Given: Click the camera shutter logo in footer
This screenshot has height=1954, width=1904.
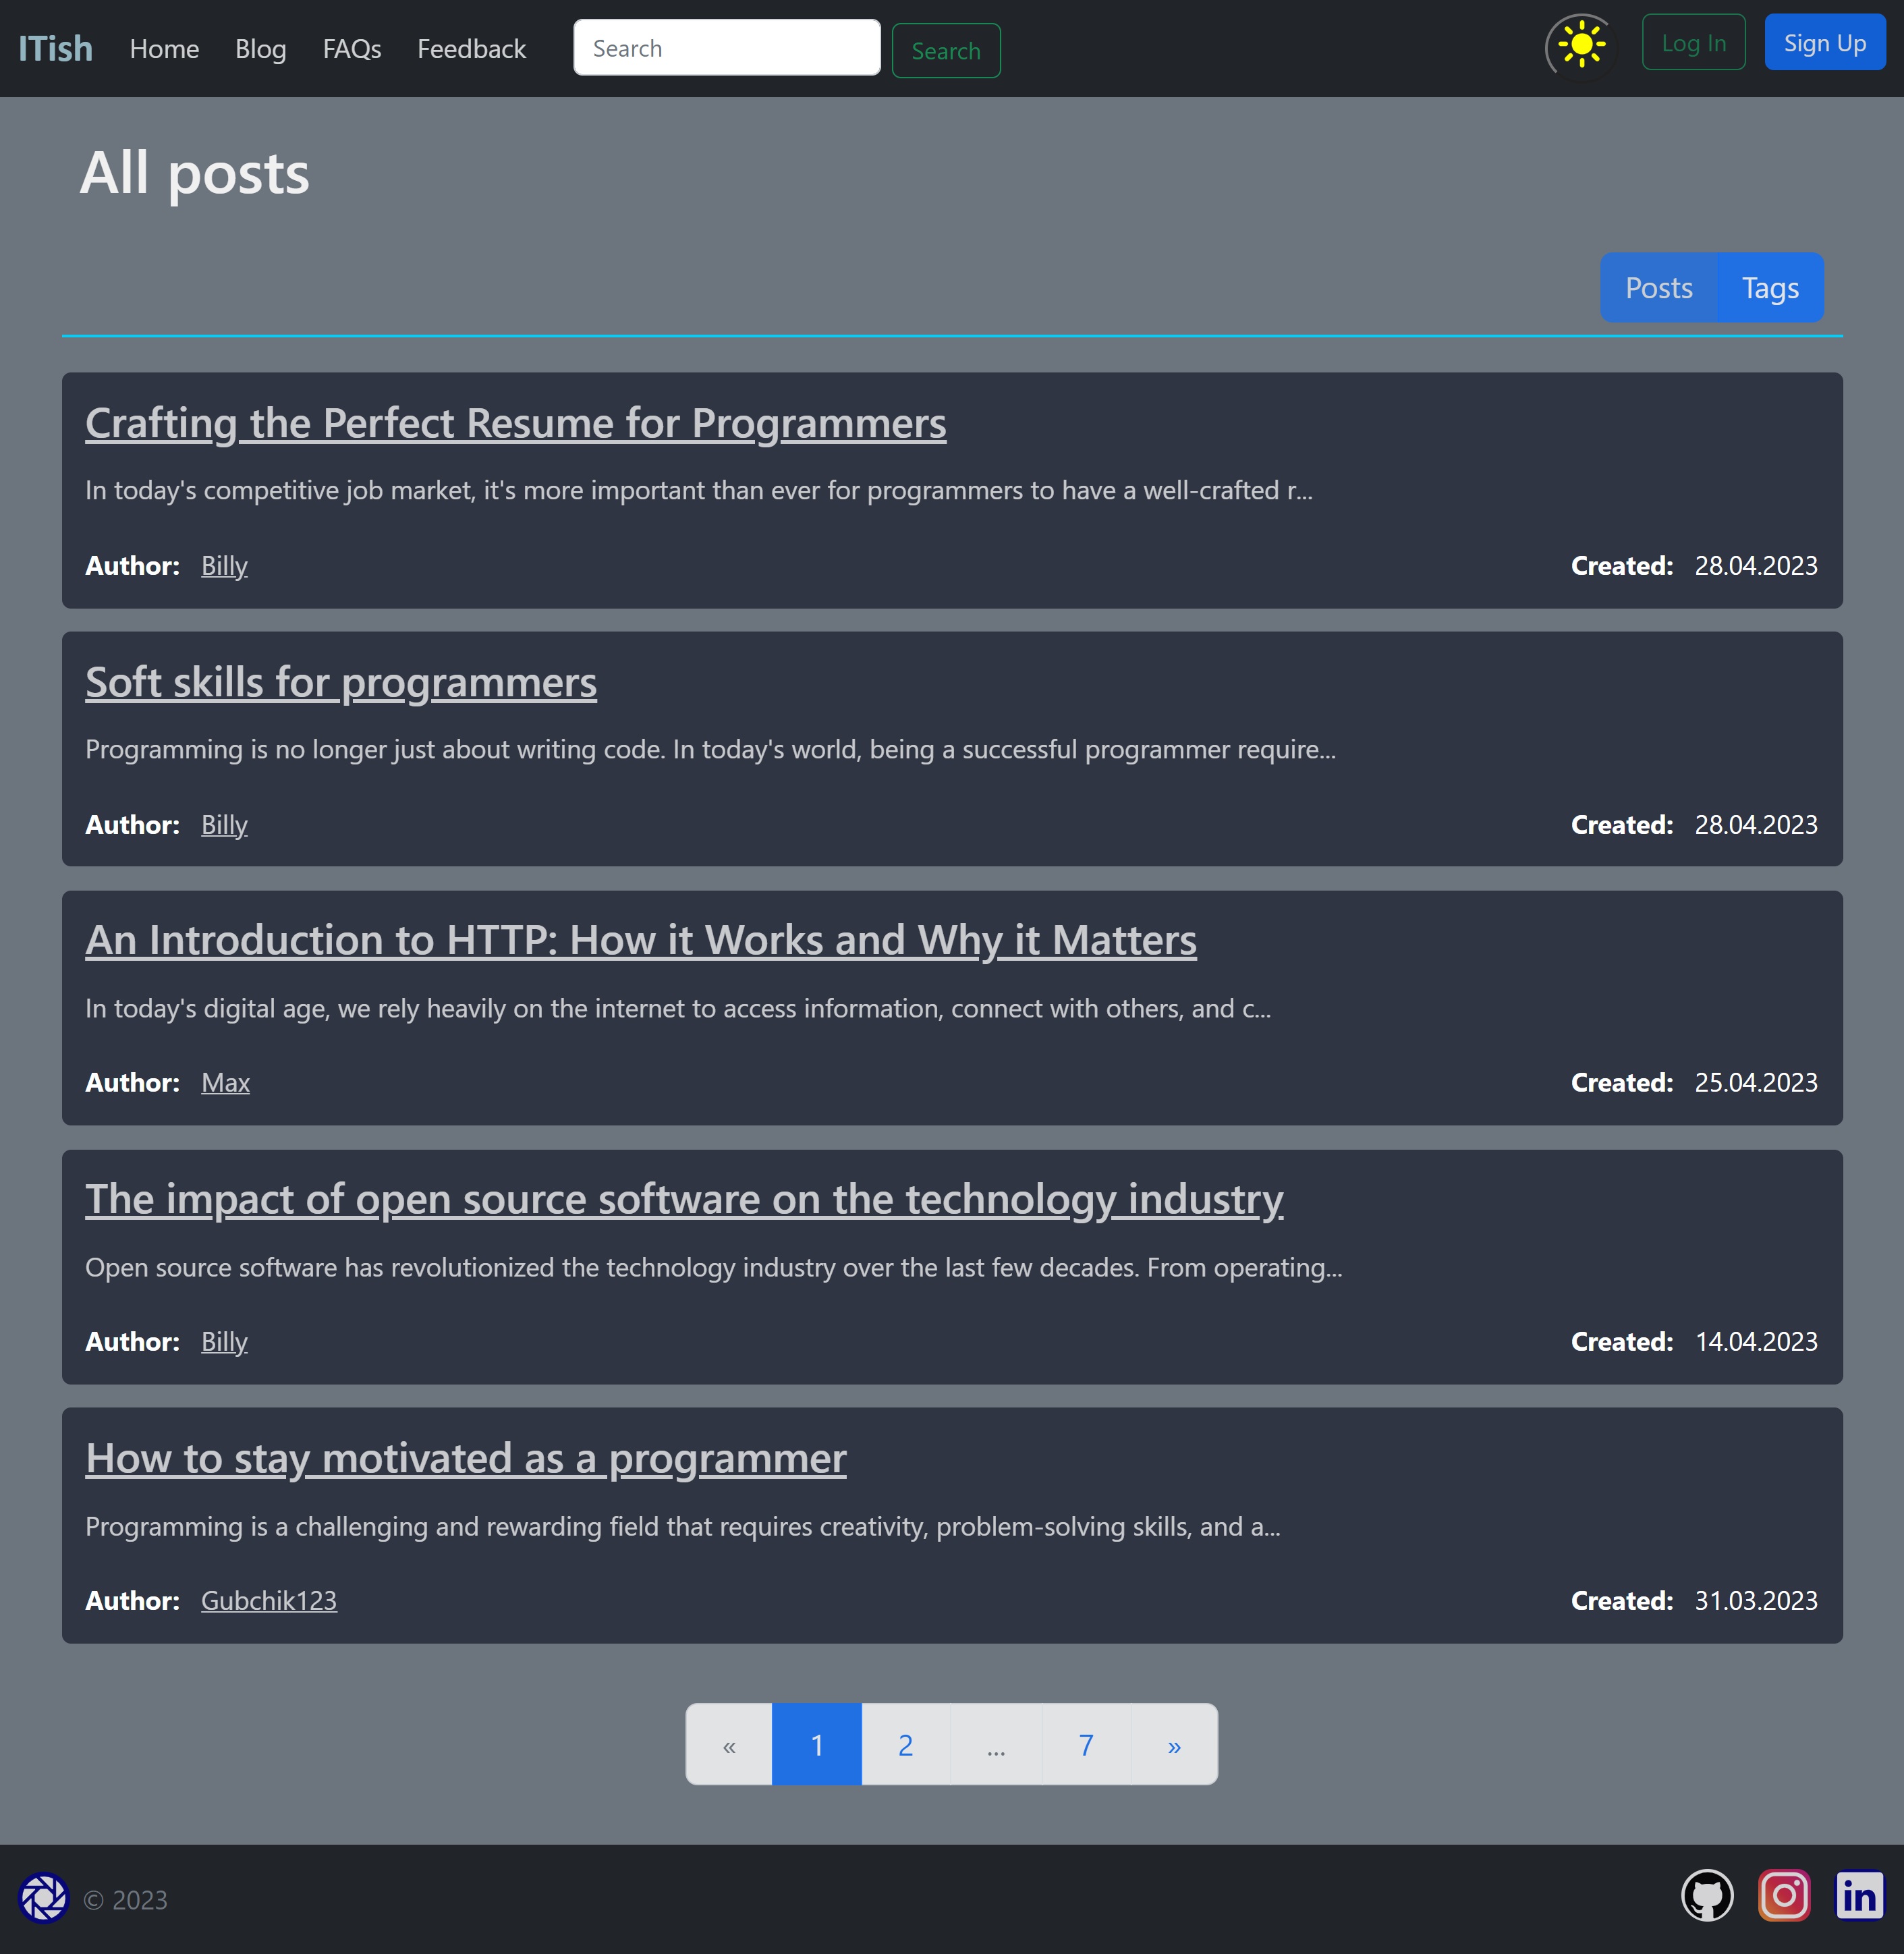Looking at the screenshot, I should 44,1897.
